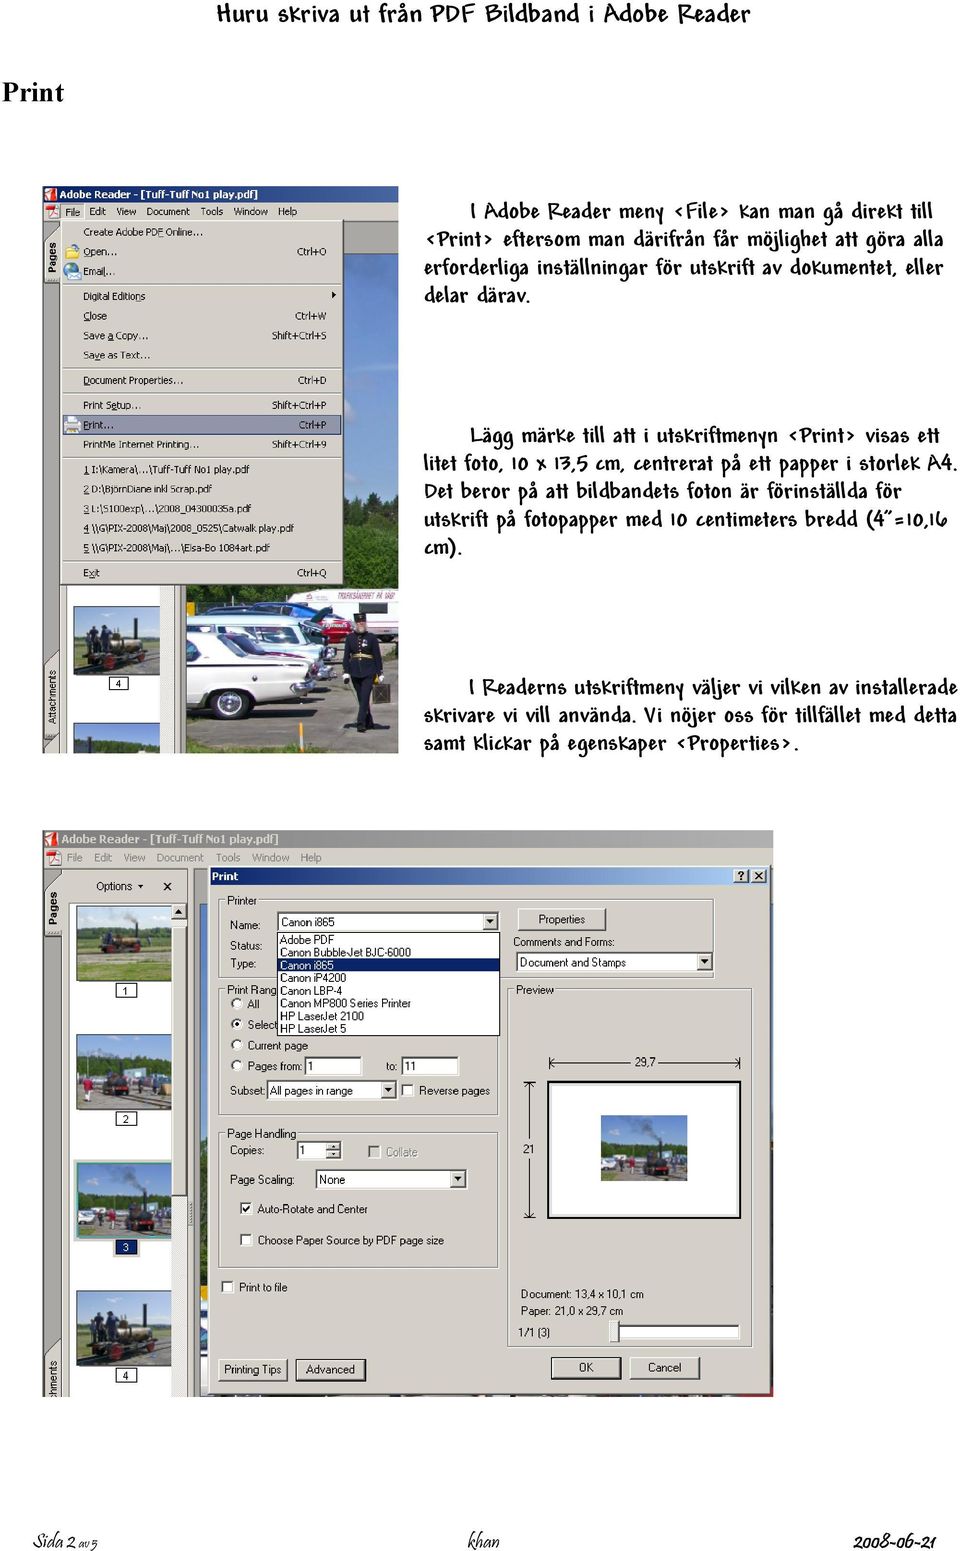Open the Attachments tab in the File-menu screenshot
960x1551 pixels.
(53, 698)
